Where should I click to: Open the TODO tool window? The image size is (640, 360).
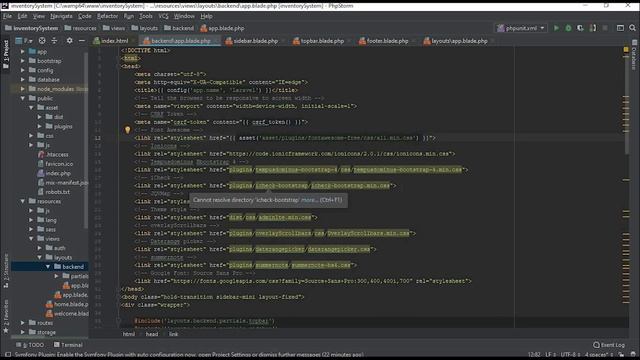30,345
